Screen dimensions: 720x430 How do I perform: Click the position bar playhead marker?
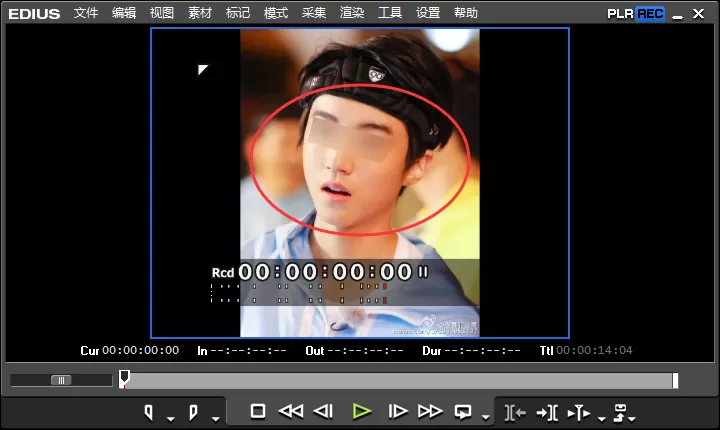pyautogui.click(x=124, y=378)
